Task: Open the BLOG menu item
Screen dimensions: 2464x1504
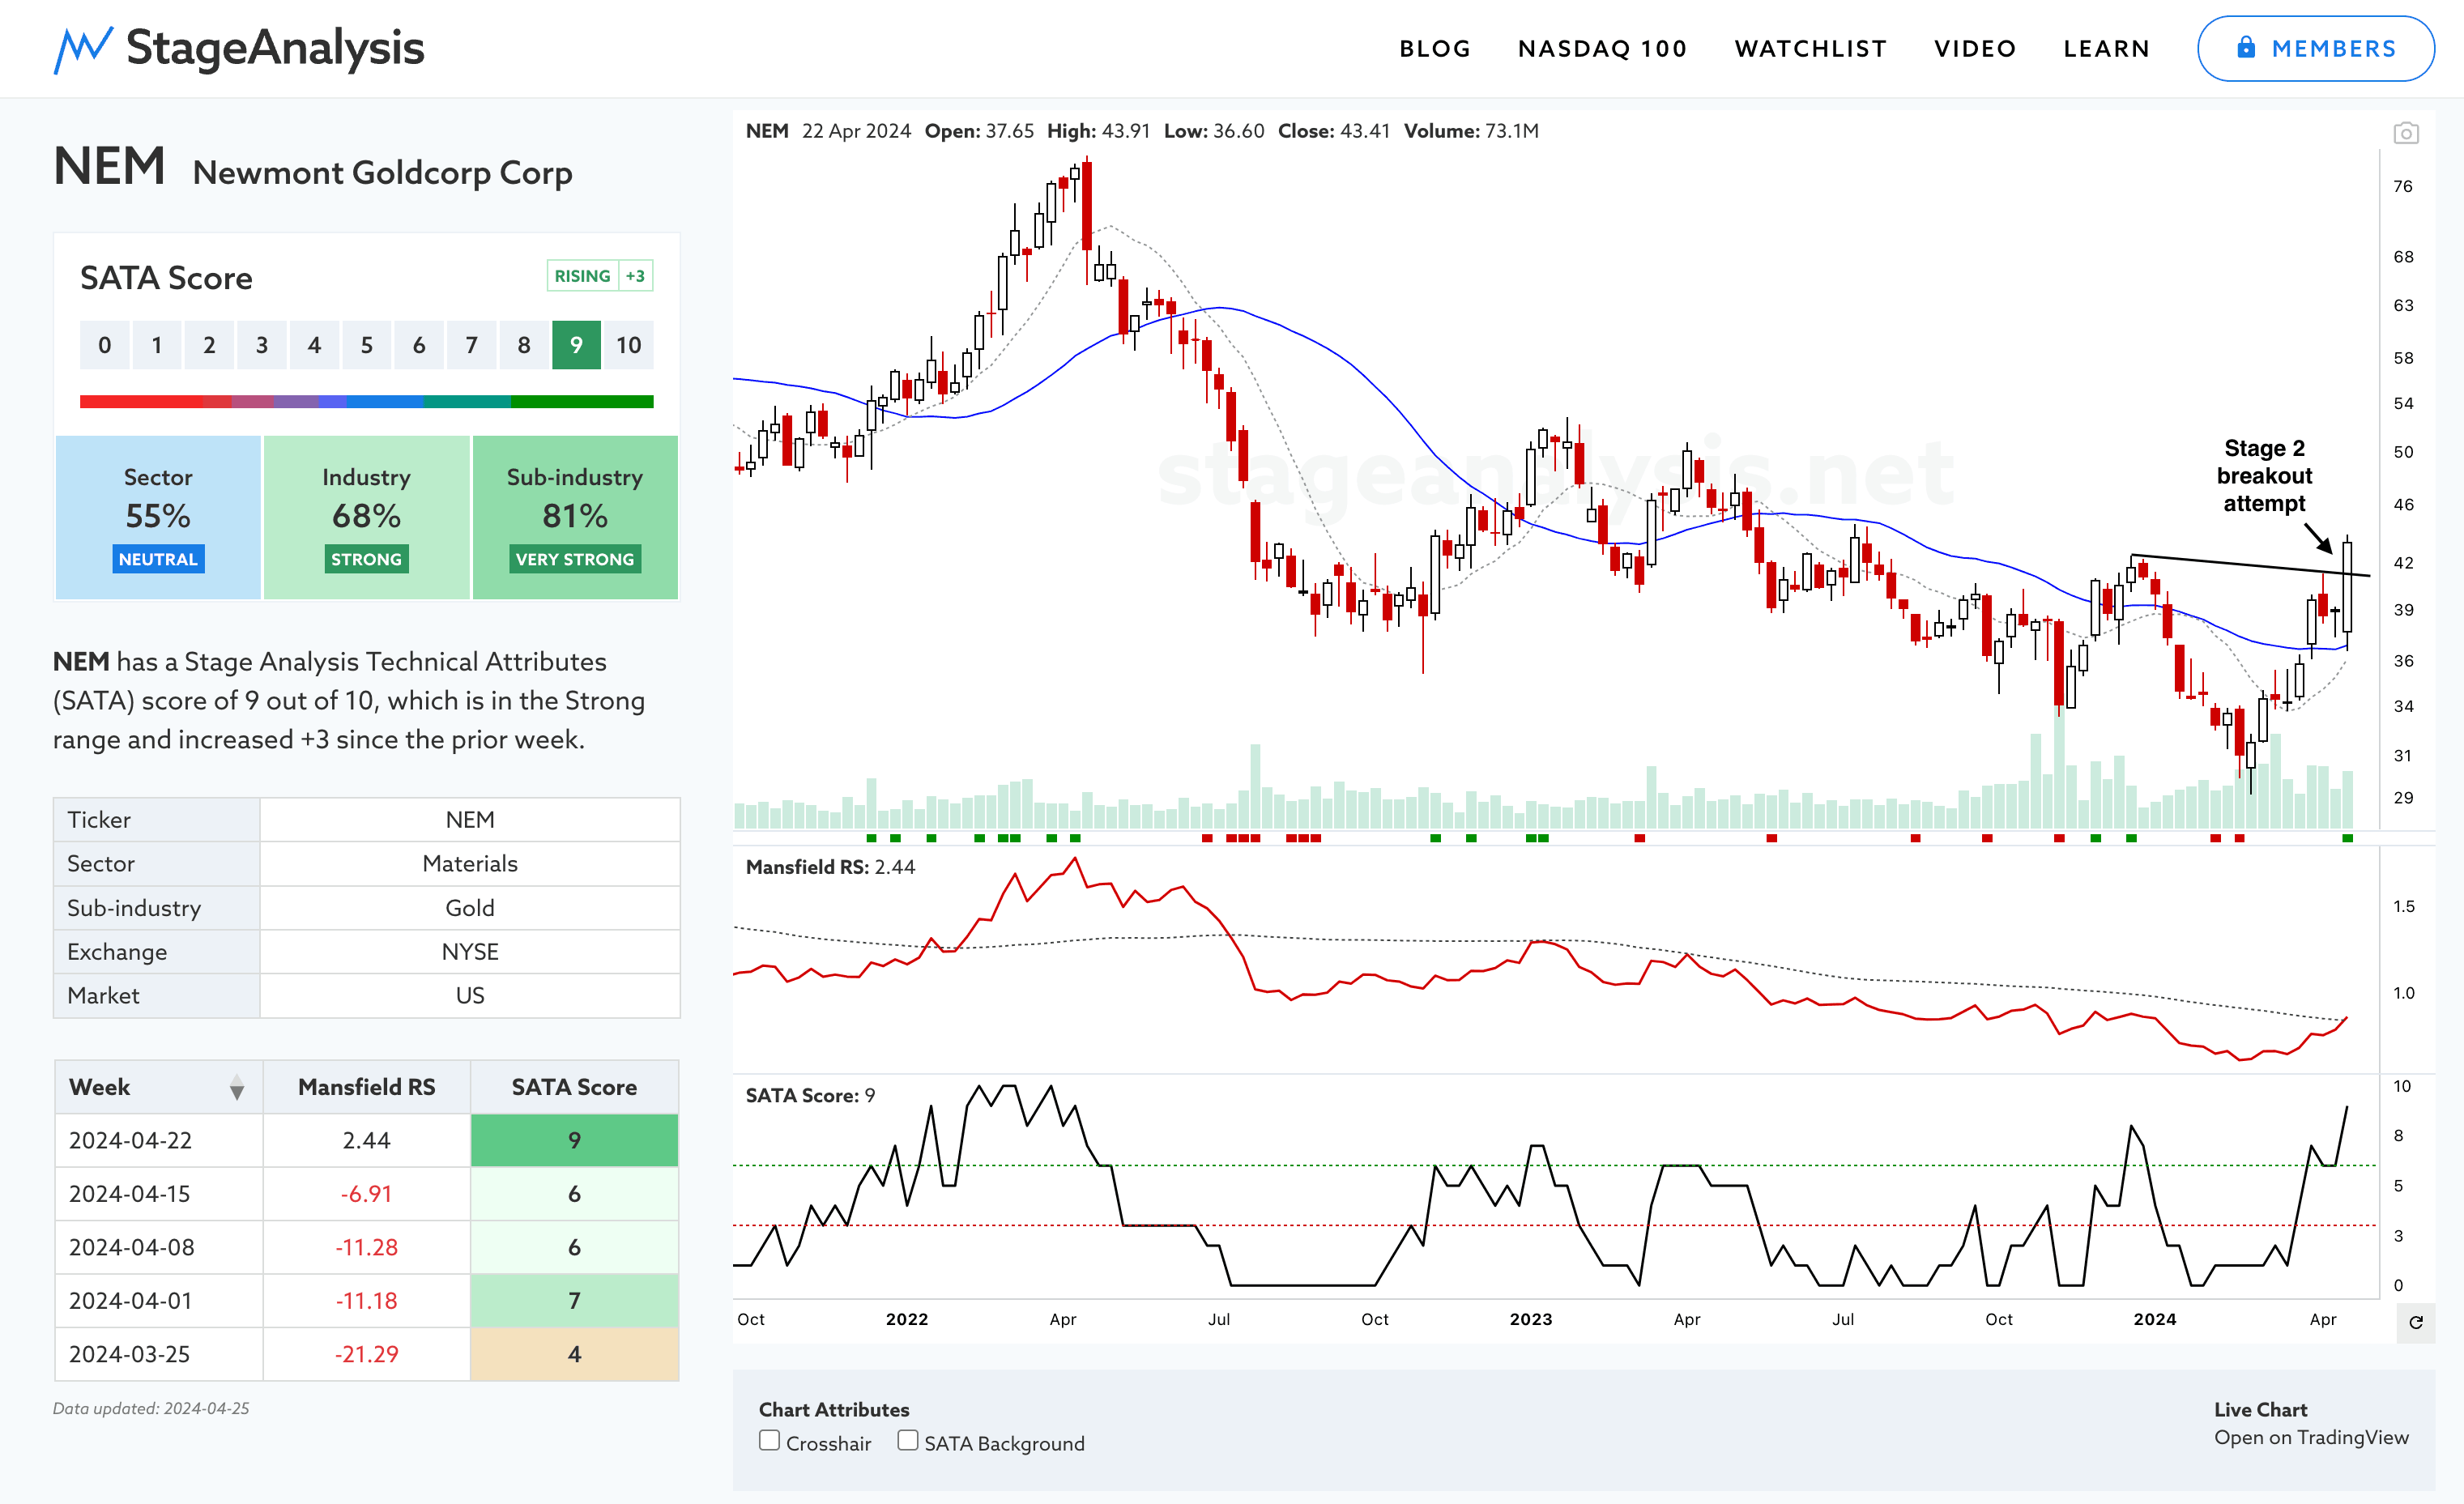Action: [x=1435, y=49]
